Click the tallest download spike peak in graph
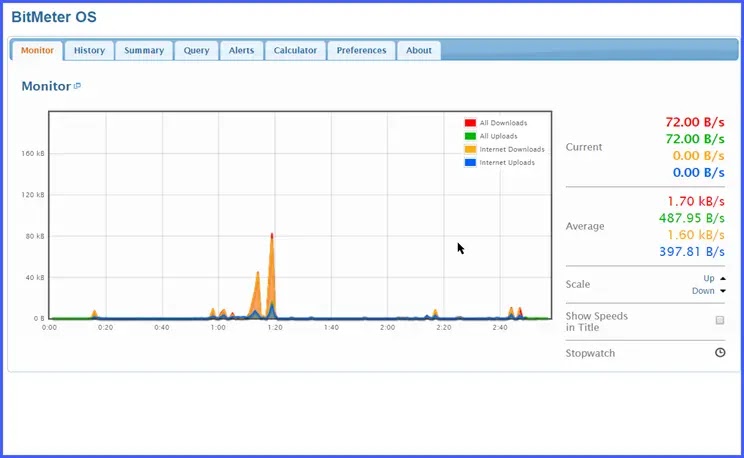The image size is (744, 458). (272, 234)
